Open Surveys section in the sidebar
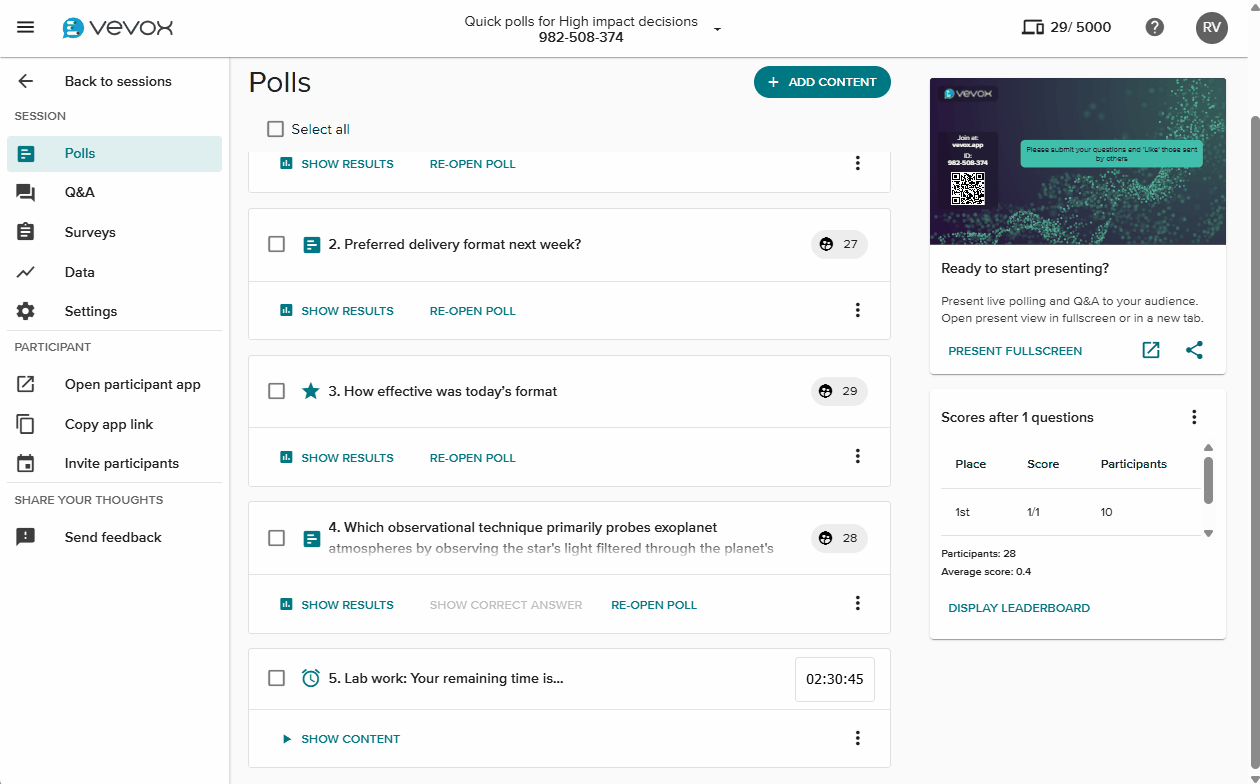 tap(90, 232)
